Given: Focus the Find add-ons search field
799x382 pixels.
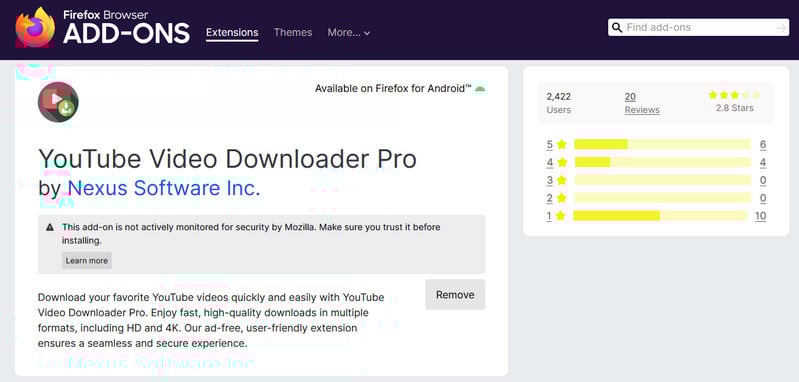Looking at the screenshot, I should [698, 28].
